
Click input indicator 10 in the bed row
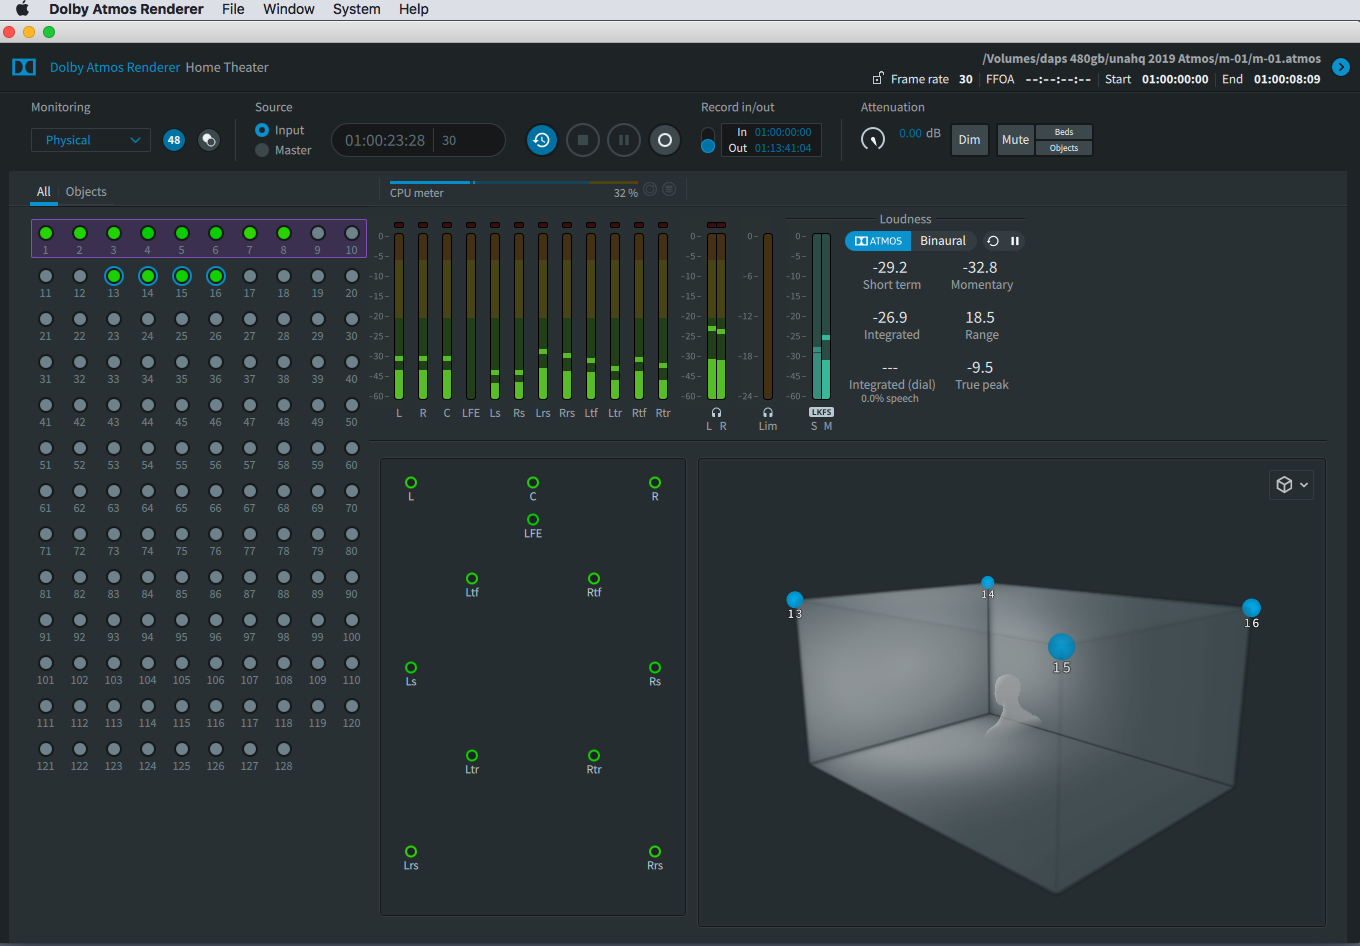tap(352, 233)
